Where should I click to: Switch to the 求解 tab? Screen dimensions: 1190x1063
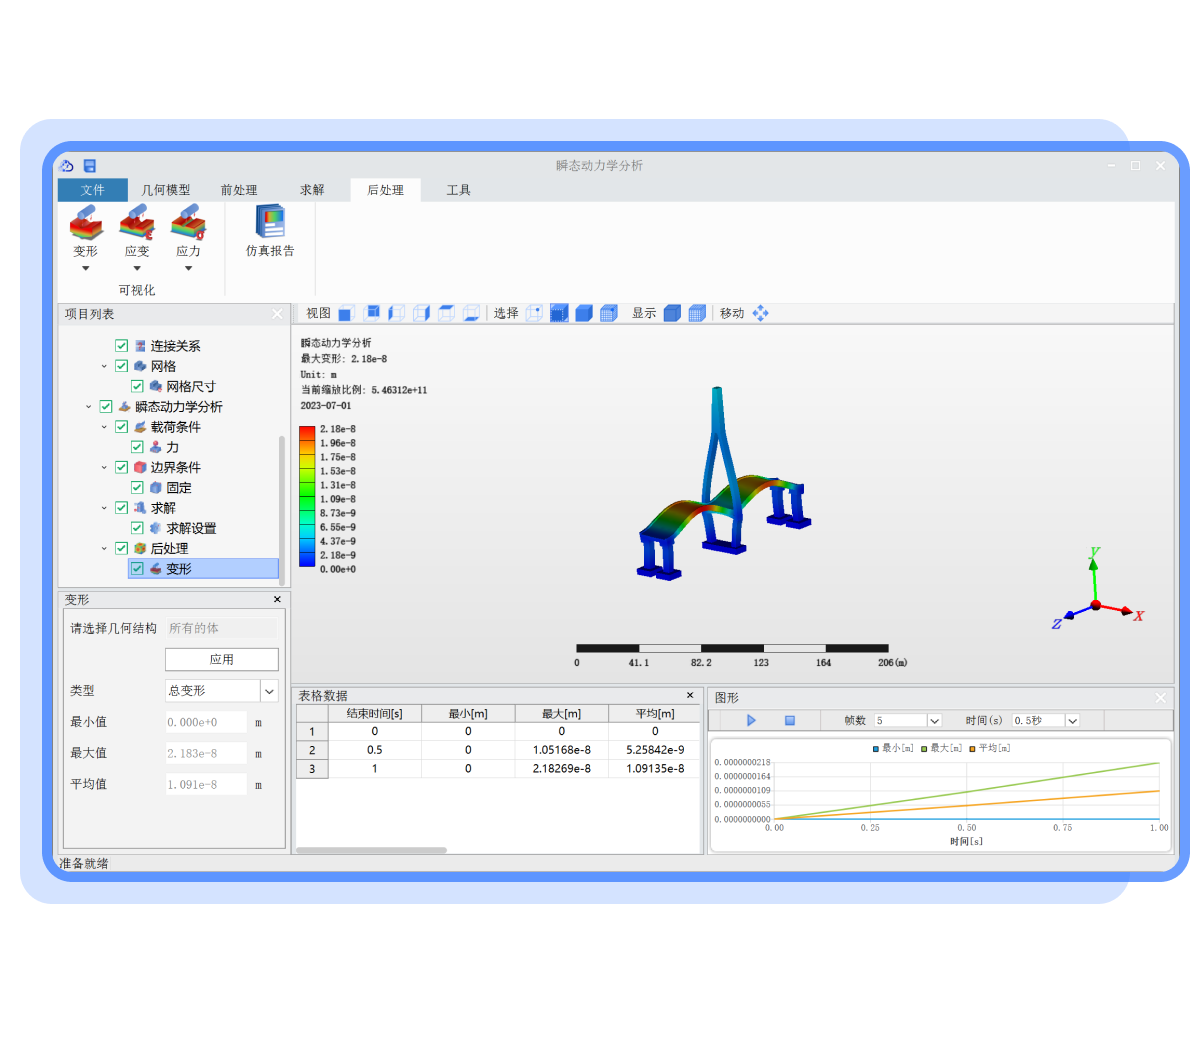tap(312, 190)
